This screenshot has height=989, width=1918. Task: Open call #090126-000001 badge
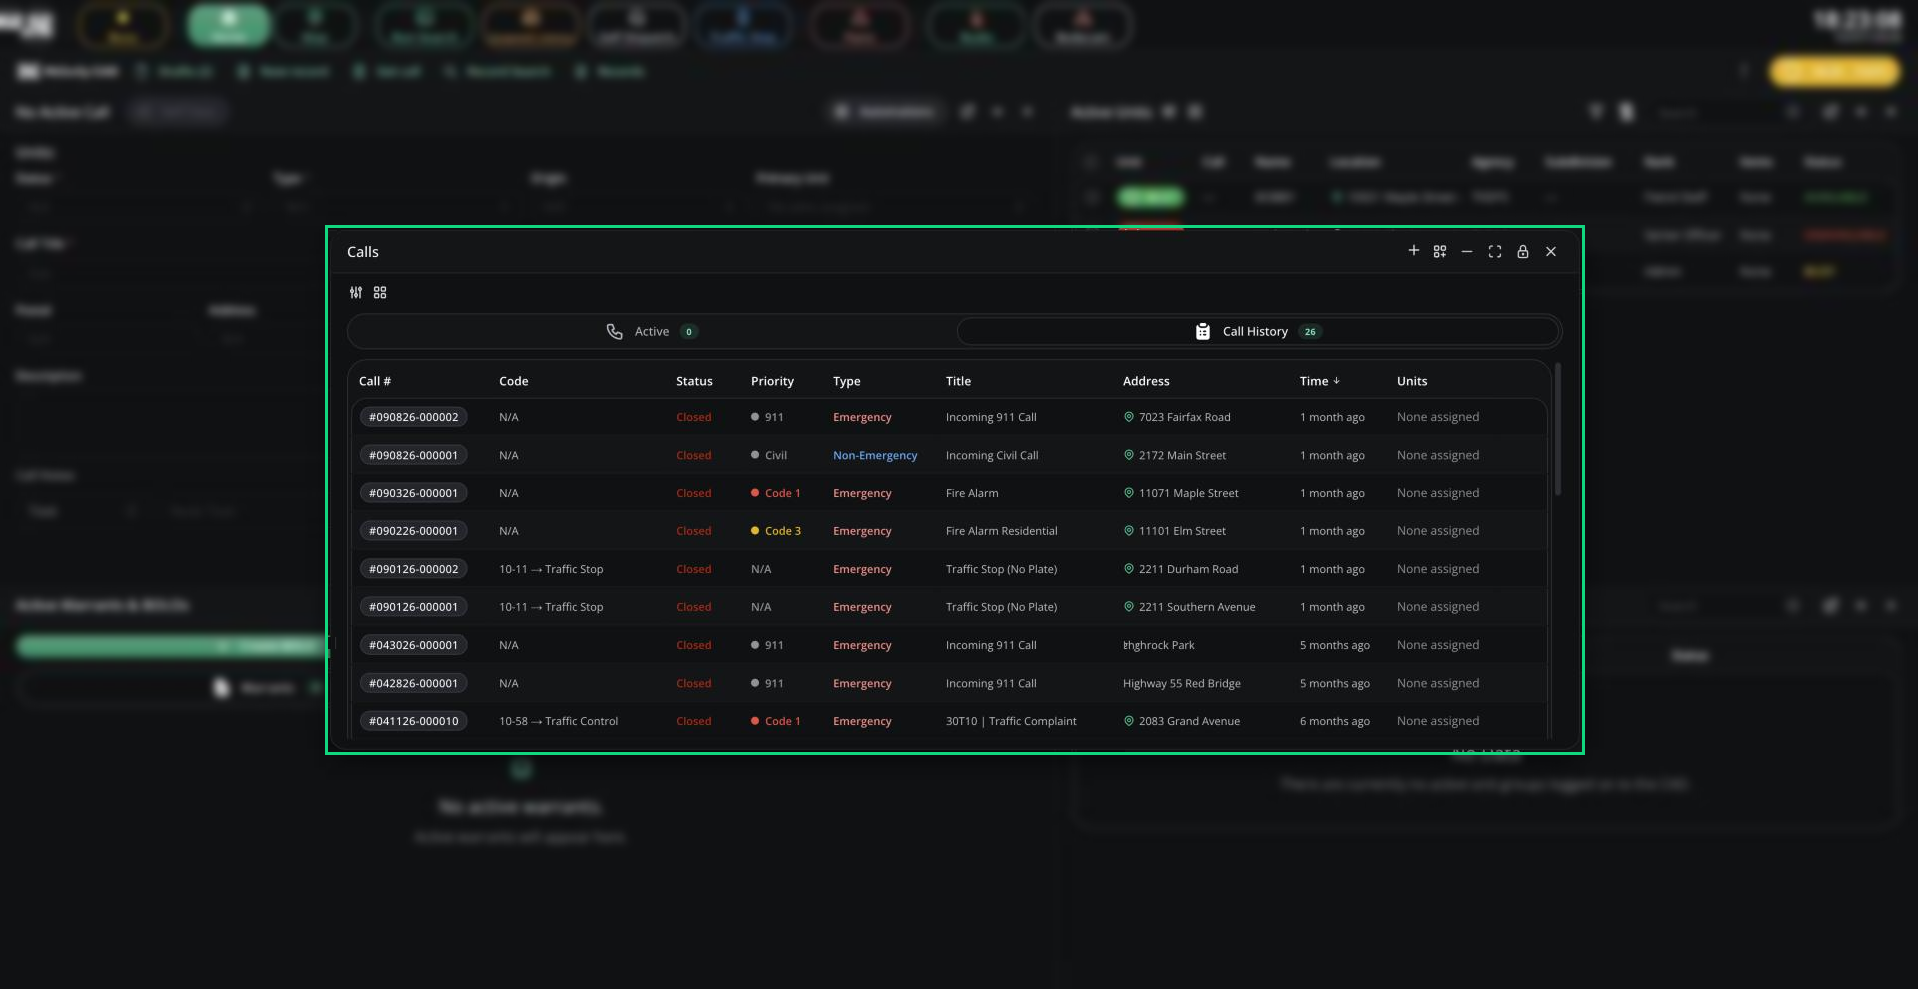[413, 607]
